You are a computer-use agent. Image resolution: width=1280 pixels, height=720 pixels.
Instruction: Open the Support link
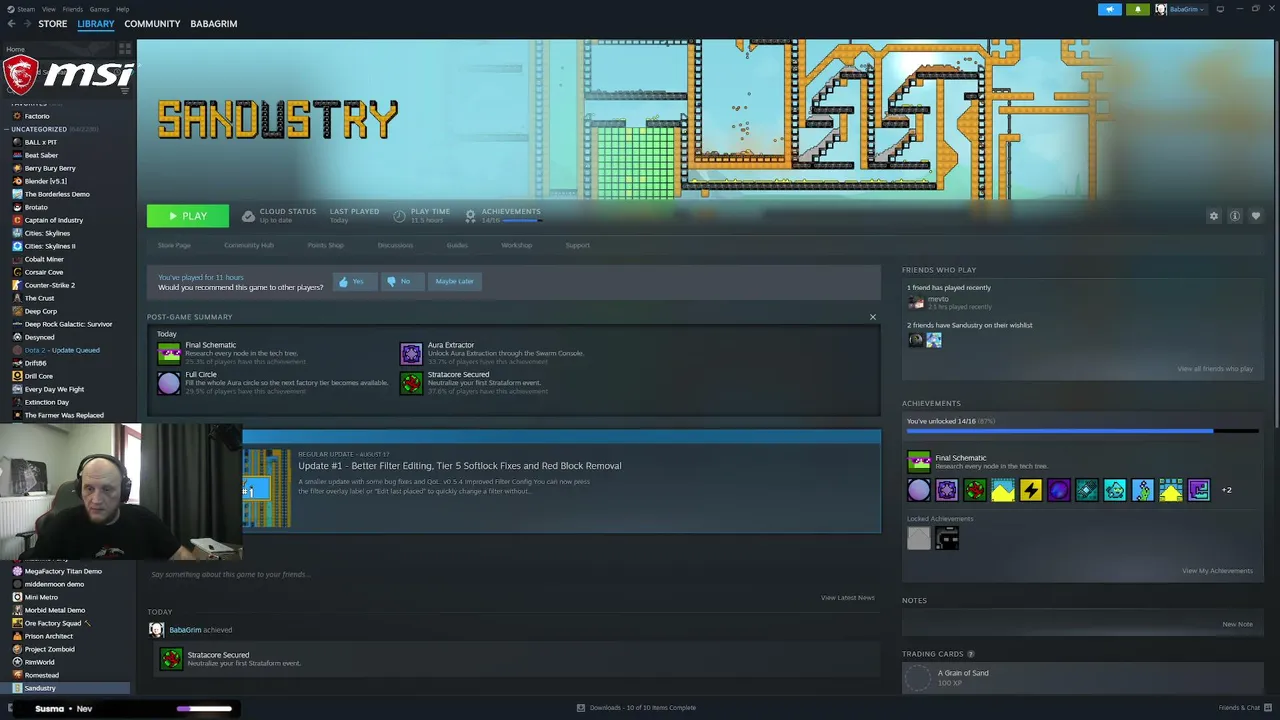[578, 245]
